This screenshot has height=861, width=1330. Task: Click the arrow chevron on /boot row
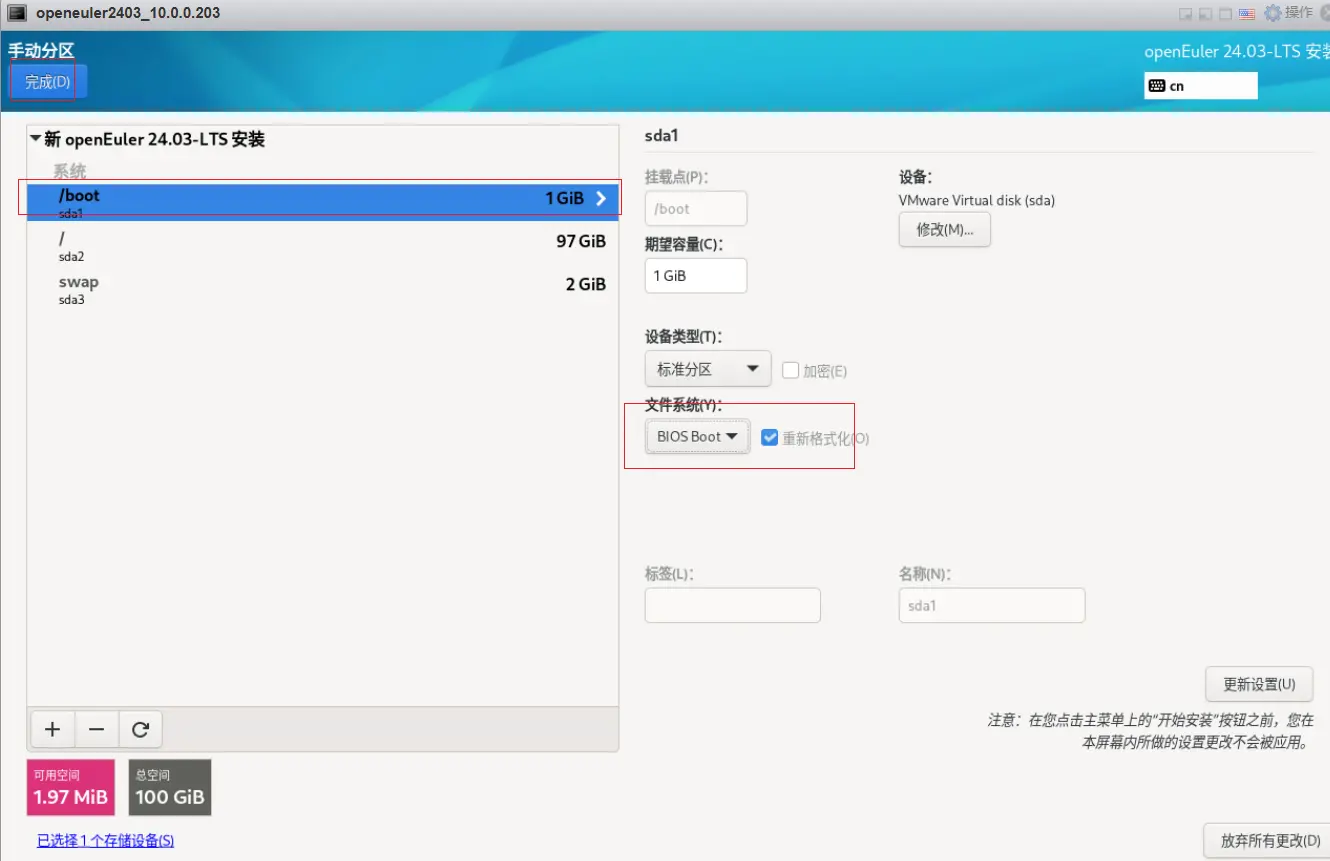tap(601, 198)
